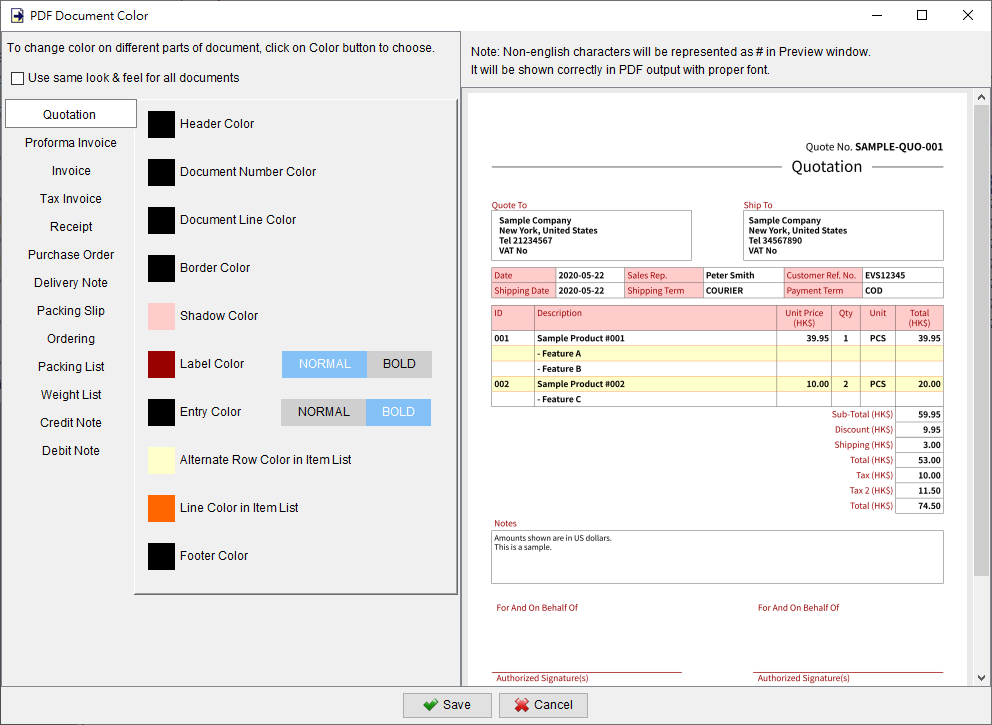Click the preview scrollbar down arrow

(981, 678)
